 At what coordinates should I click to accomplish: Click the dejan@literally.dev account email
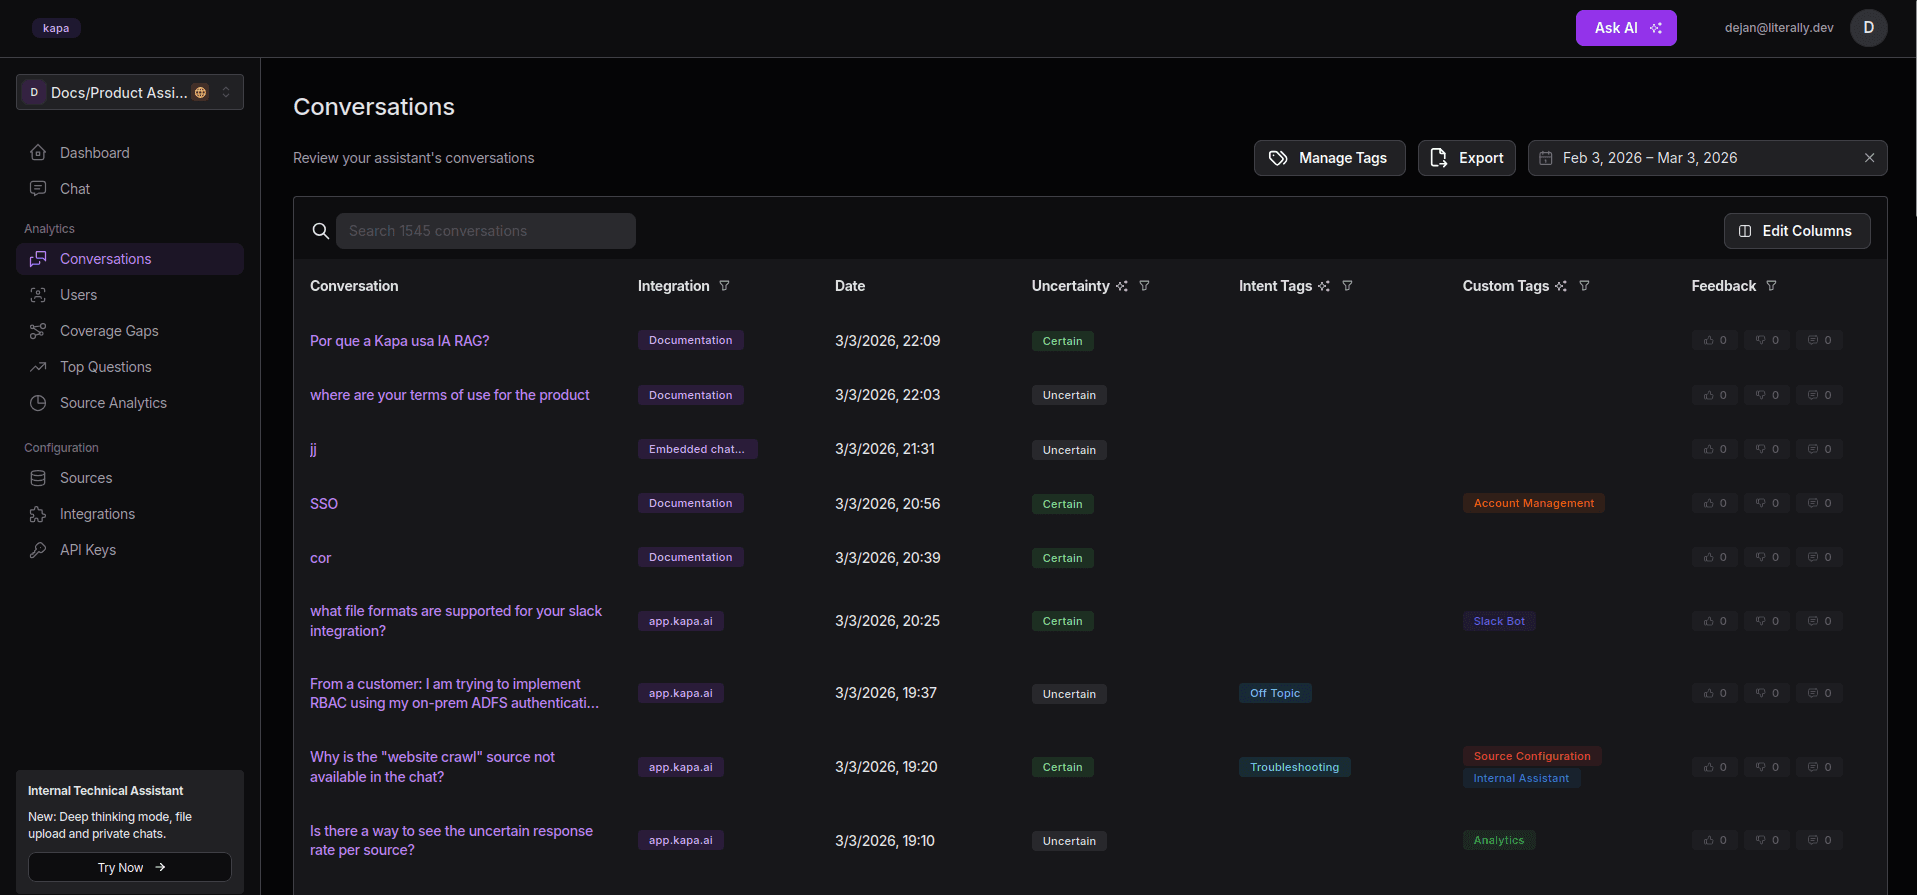click(1779, 28)
